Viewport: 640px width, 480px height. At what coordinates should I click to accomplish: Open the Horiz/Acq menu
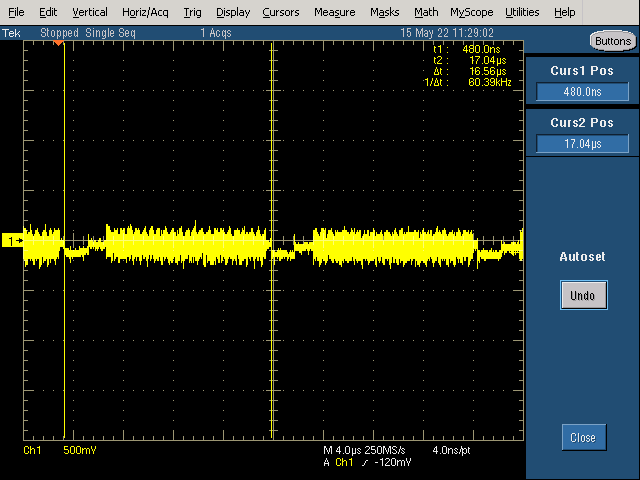145,12
